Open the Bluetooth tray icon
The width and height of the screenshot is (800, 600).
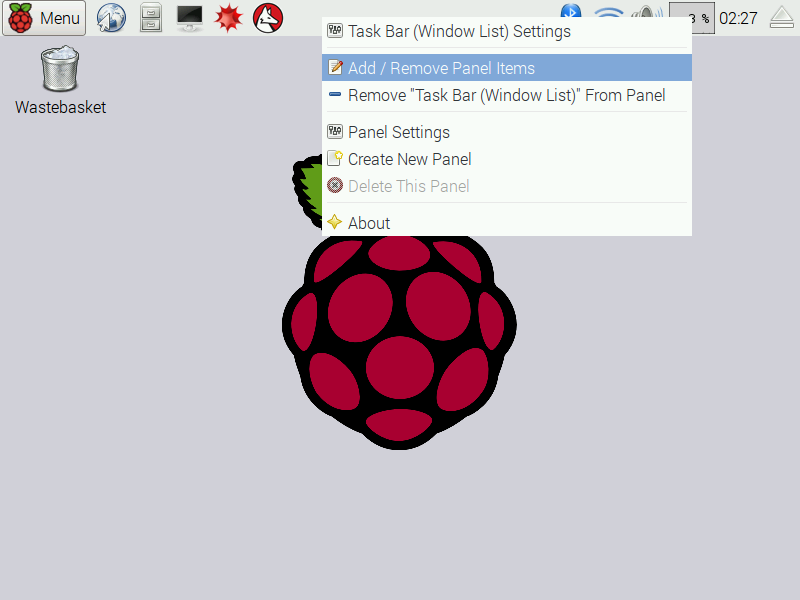pyautogui.click(x=570, y=13)
